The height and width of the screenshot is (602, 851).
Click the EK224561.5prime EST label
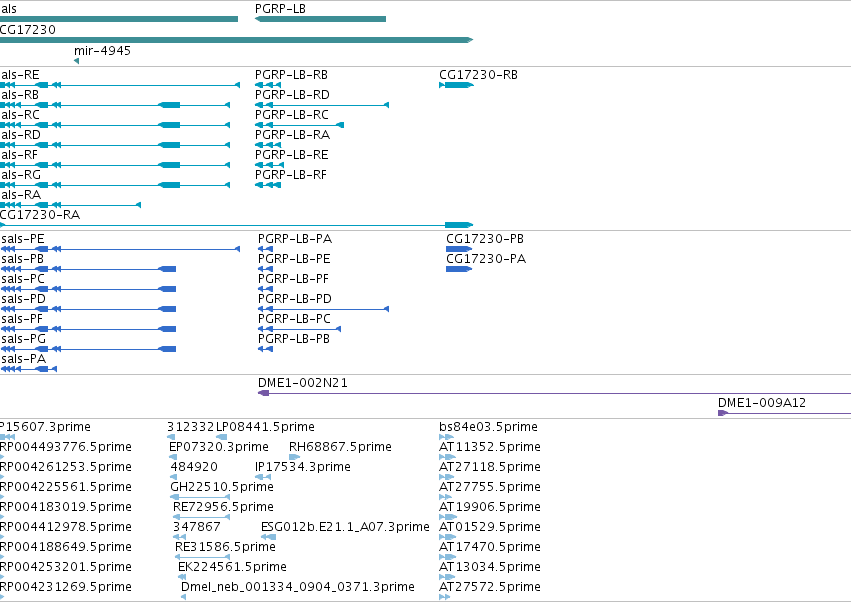tap(232, 567)
